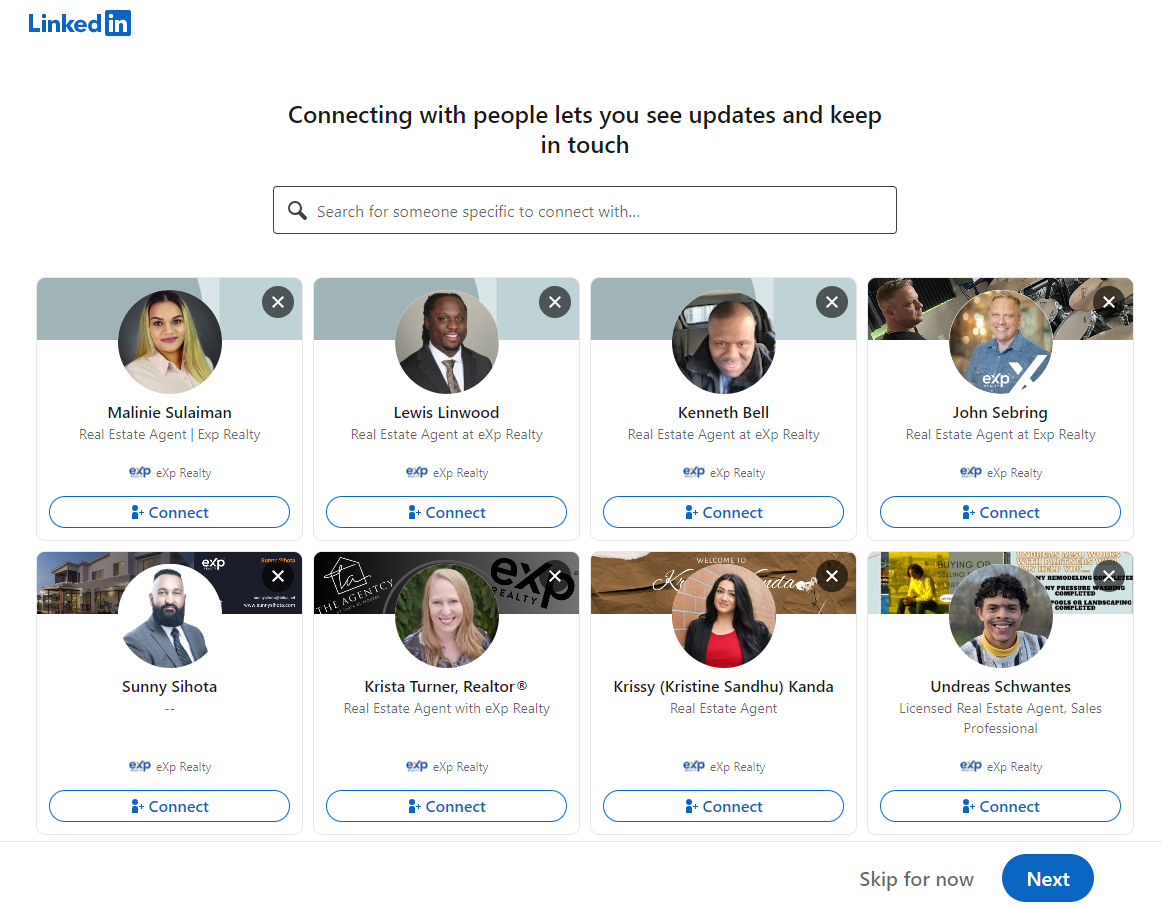
Task: Dismiss Krista Turner's suggestion card
Action: pyautogui.click(x=555, y=576)
